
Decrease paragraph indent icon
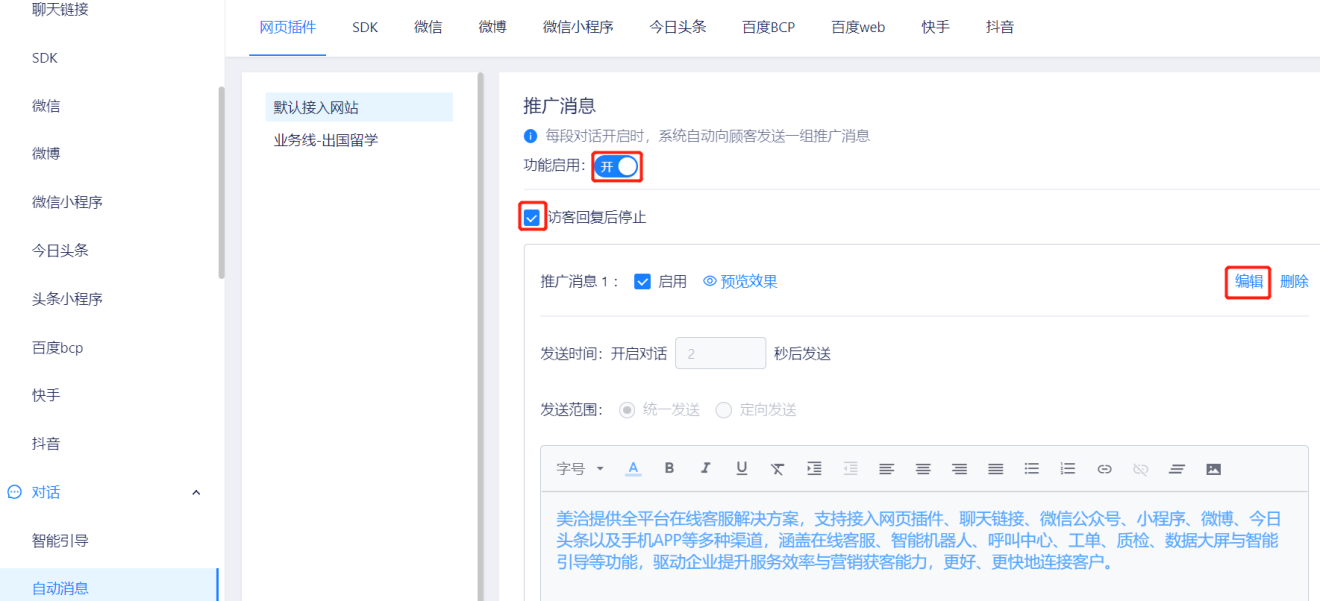850,468
